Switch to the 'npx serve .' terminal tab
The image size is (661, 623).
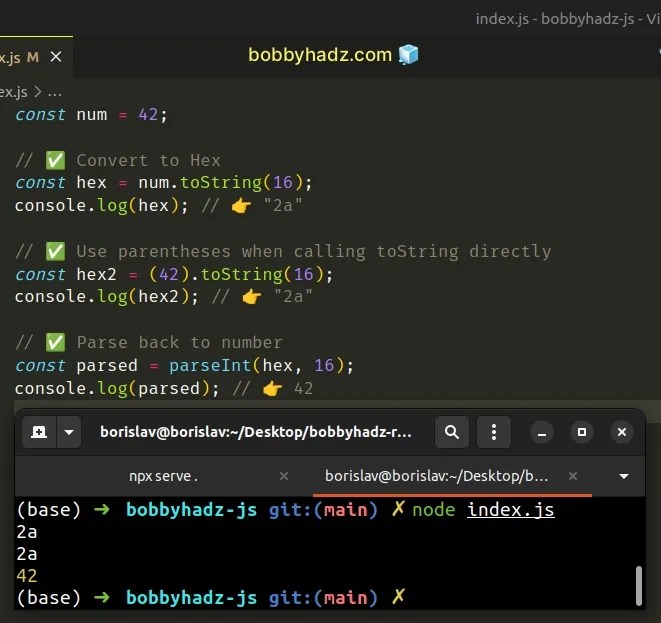[164, 476]
